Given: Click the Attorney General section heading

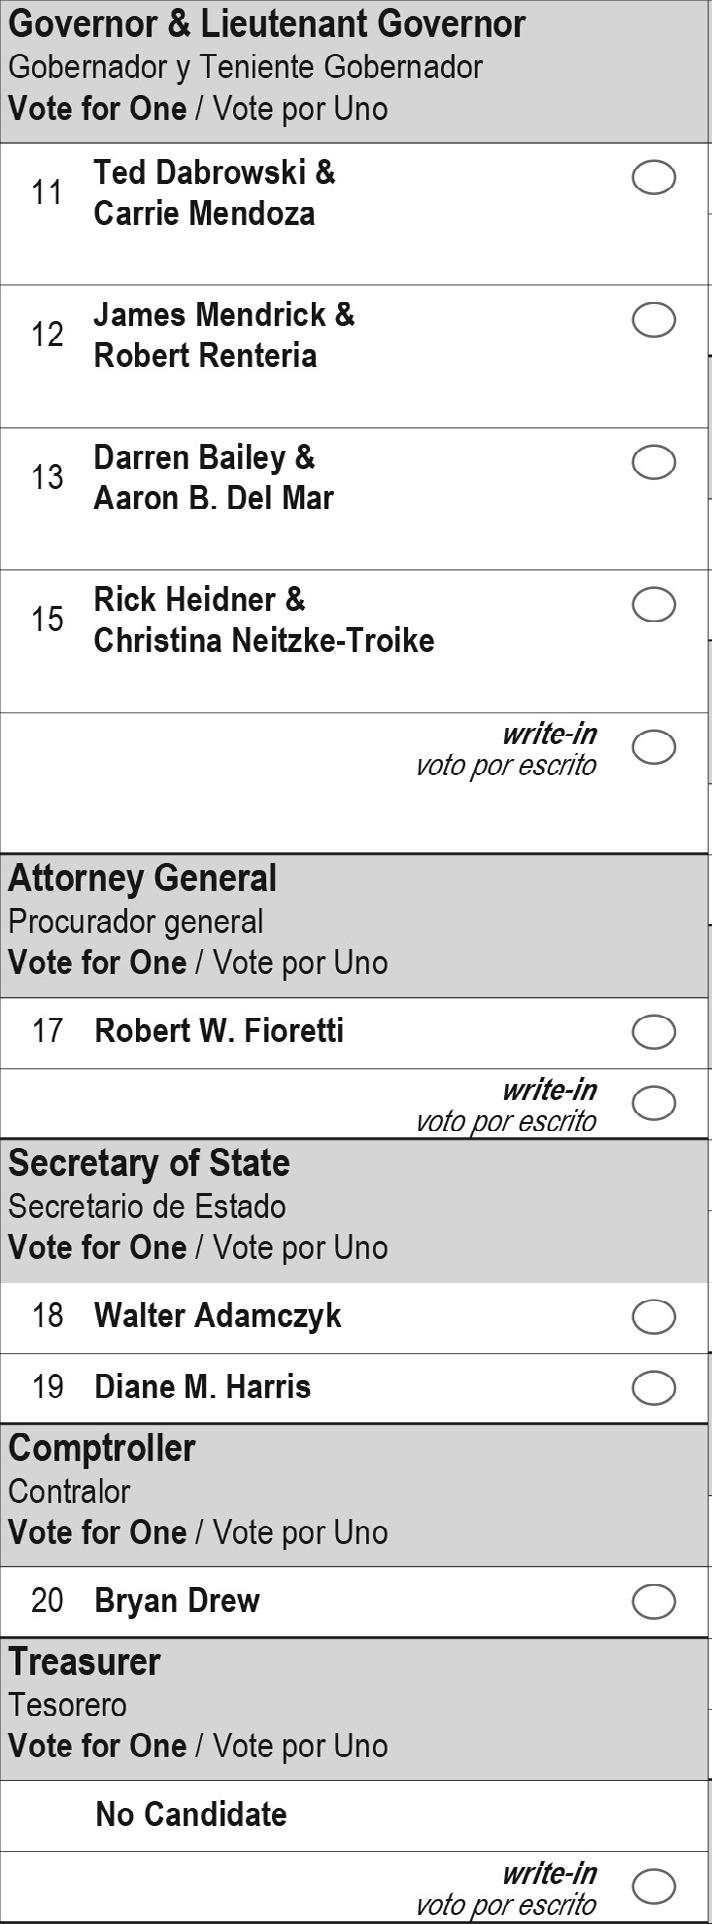Looking at the screenshot, I should 142,878.
